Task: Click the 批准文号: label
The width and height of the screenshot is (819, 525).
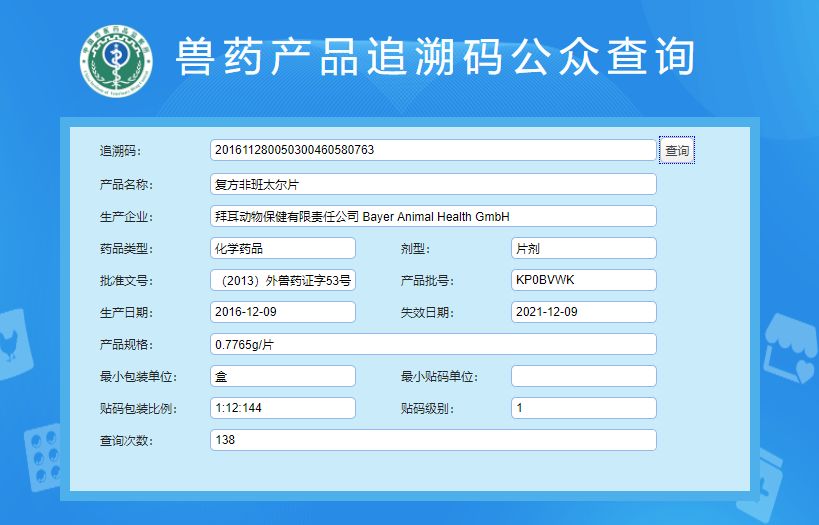Action: click(x=126, y=281)
